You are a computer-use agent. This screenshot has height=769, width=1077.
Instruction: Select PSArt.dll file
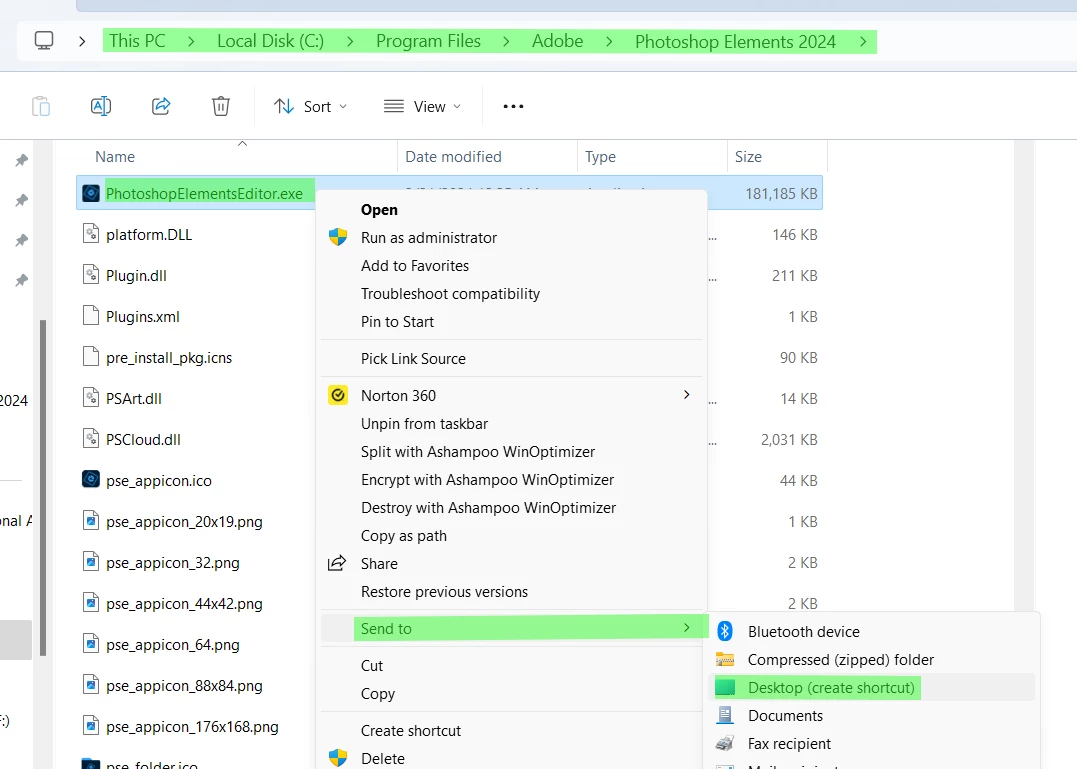point(134,399)
